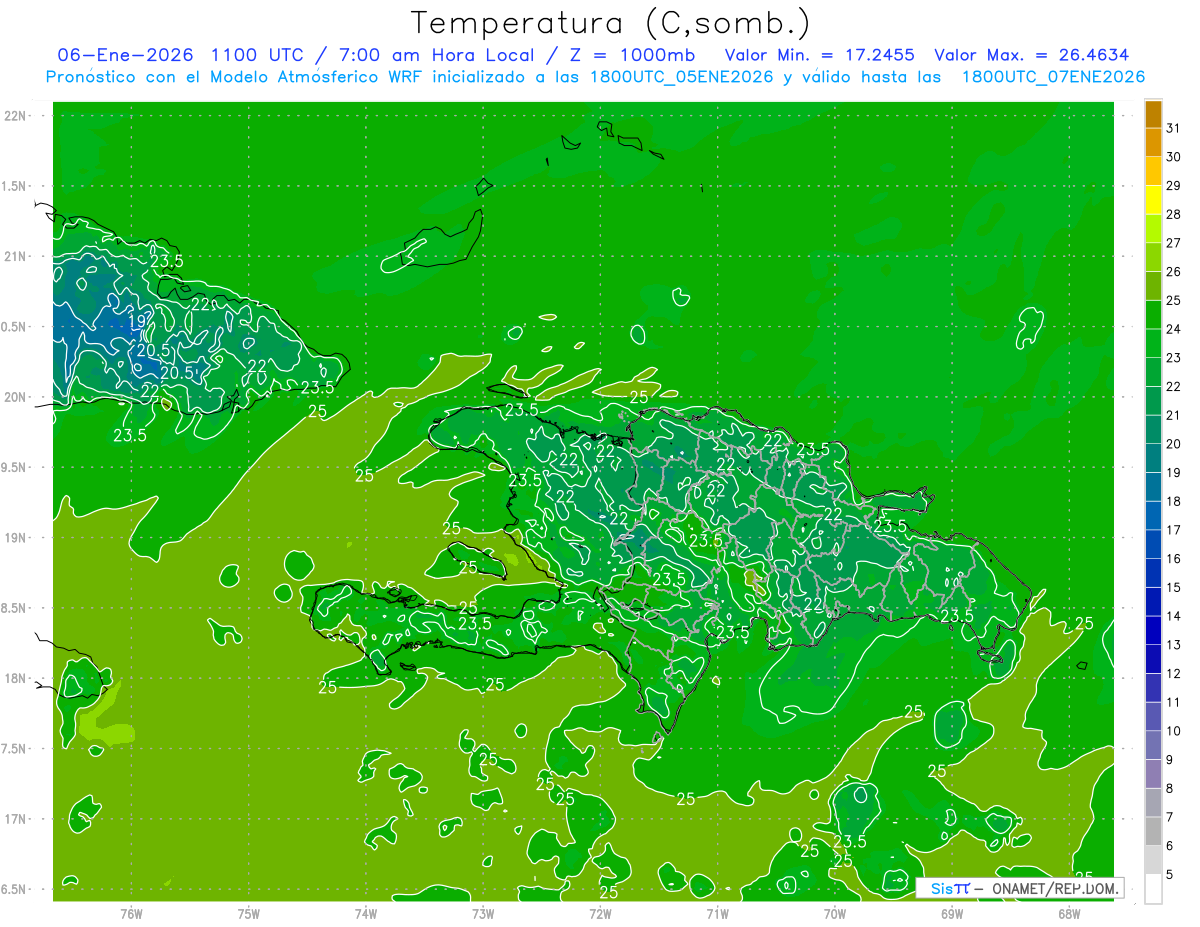Click 'Valor Max. = 26.4634' value
This screenshot has height=927, width=1200.
1032,55
